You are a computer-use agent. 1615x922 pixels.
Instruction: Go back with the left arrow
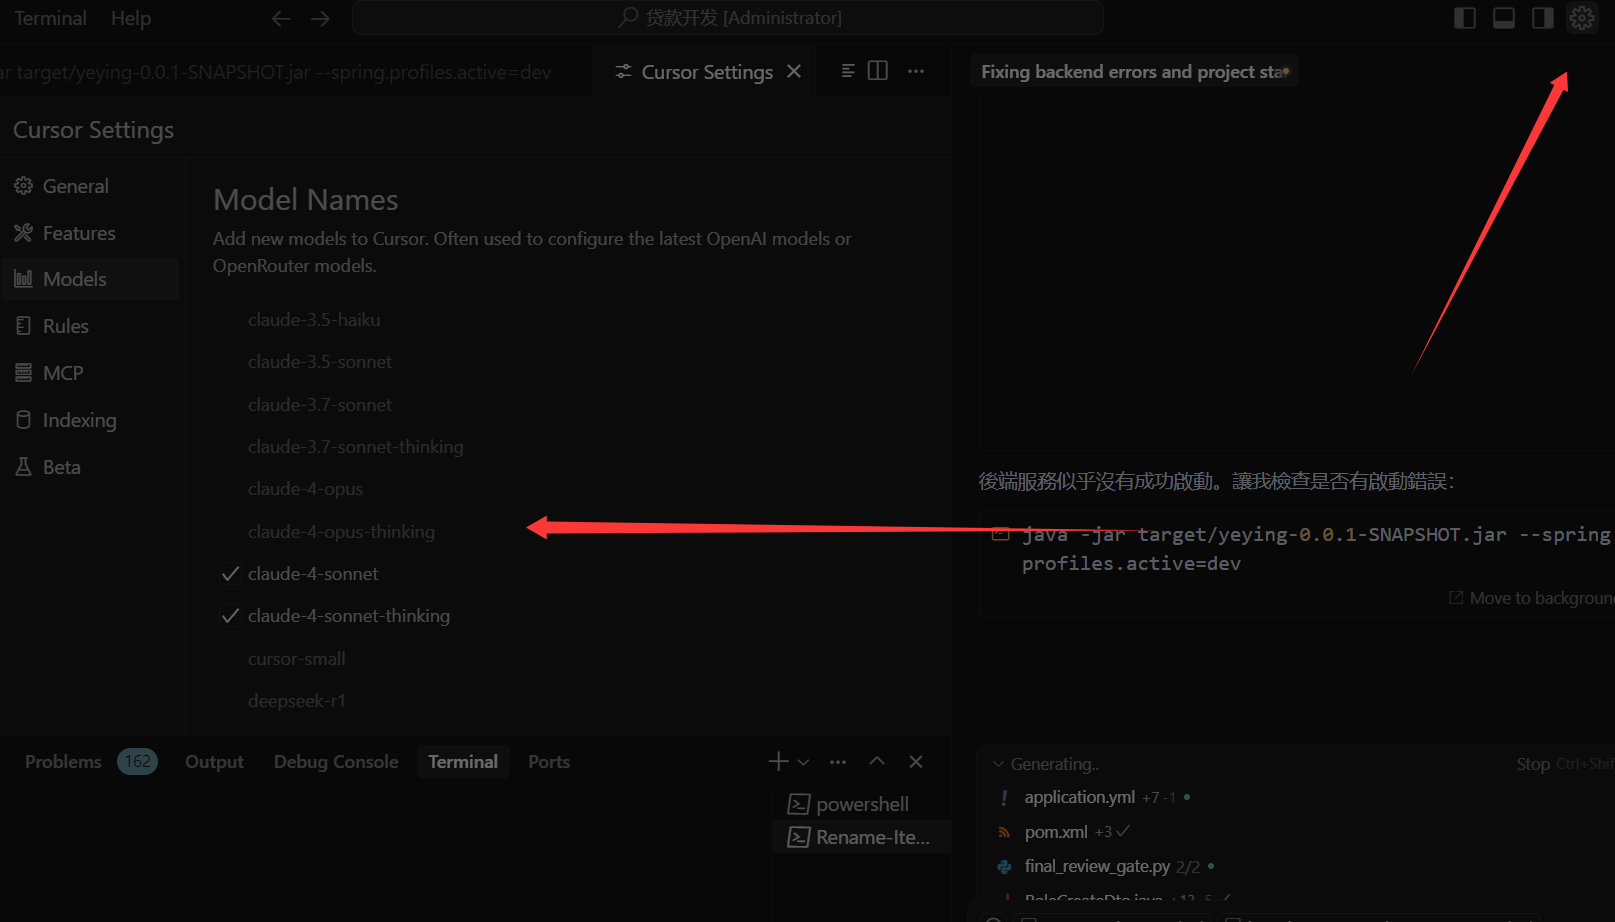pos(281,18)
